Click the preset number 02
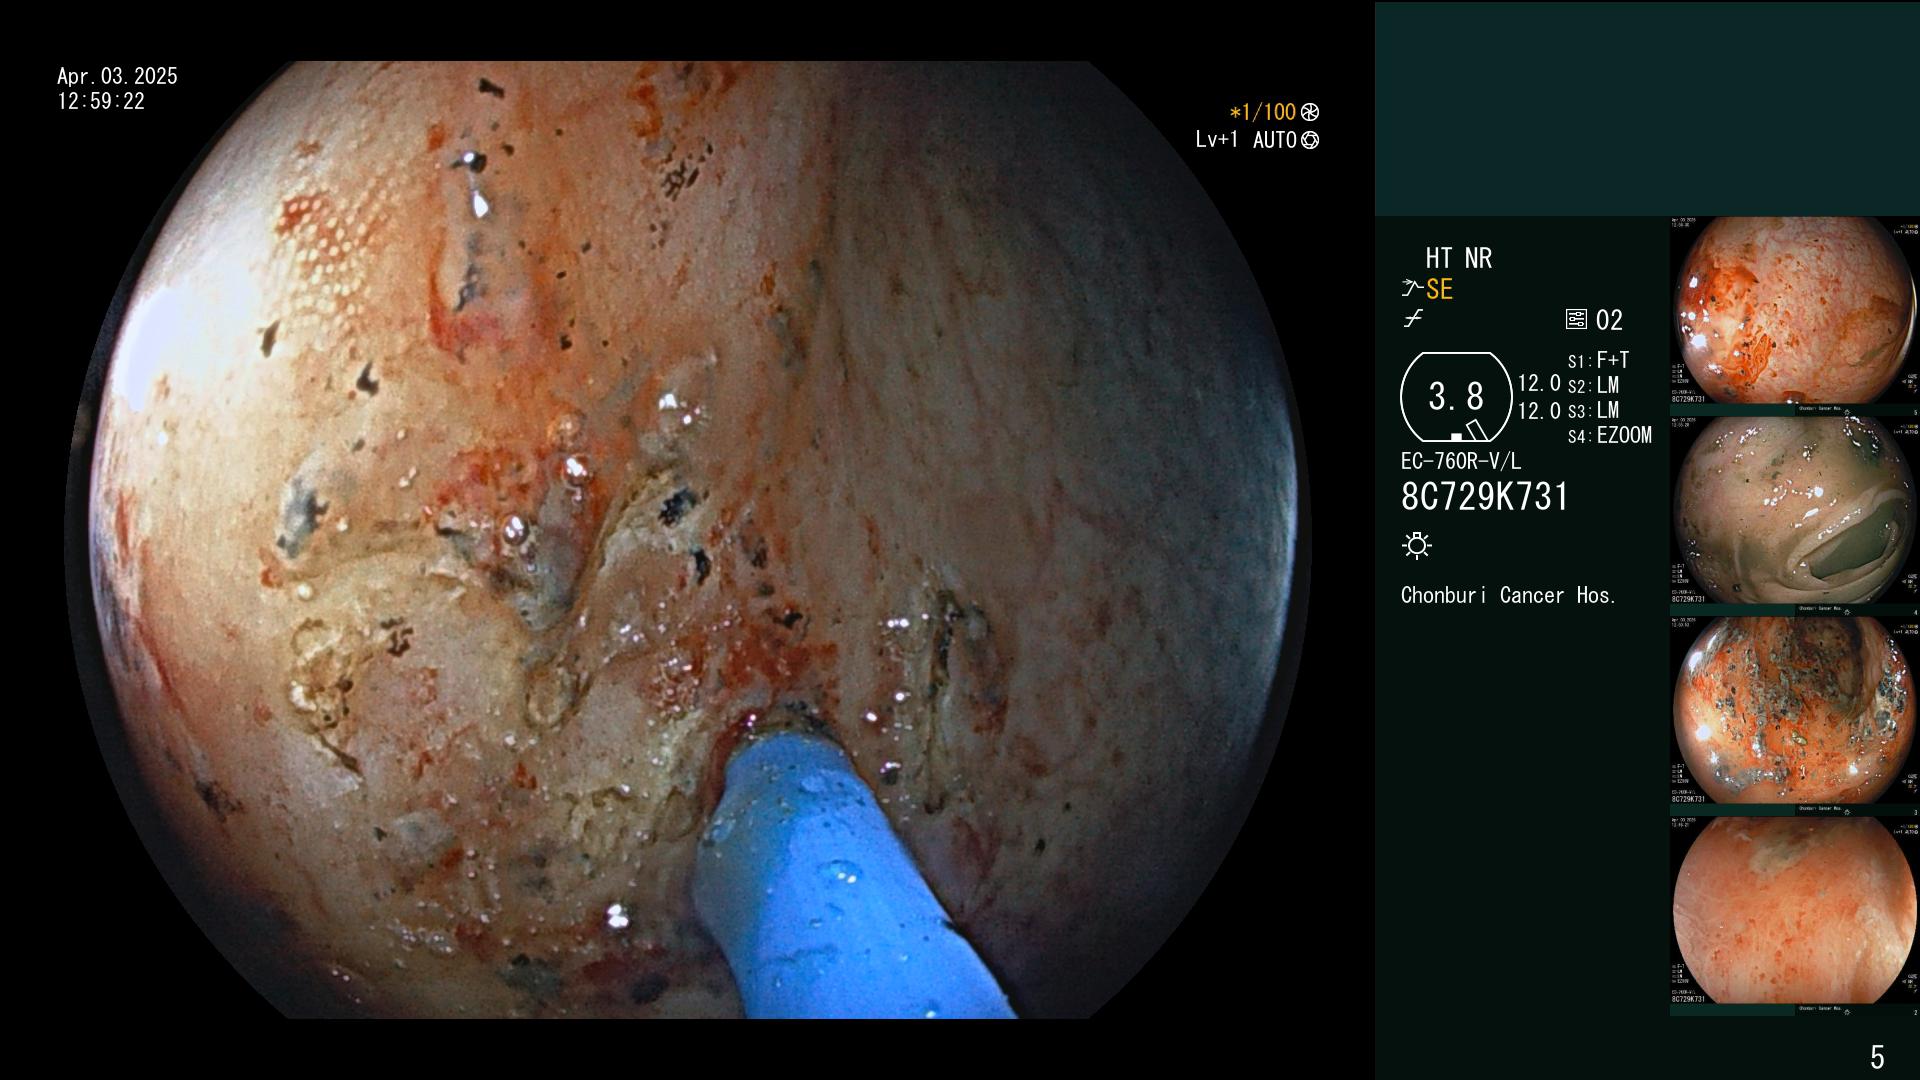Screen dimensions: 1920x1080 click(1609, 321)
